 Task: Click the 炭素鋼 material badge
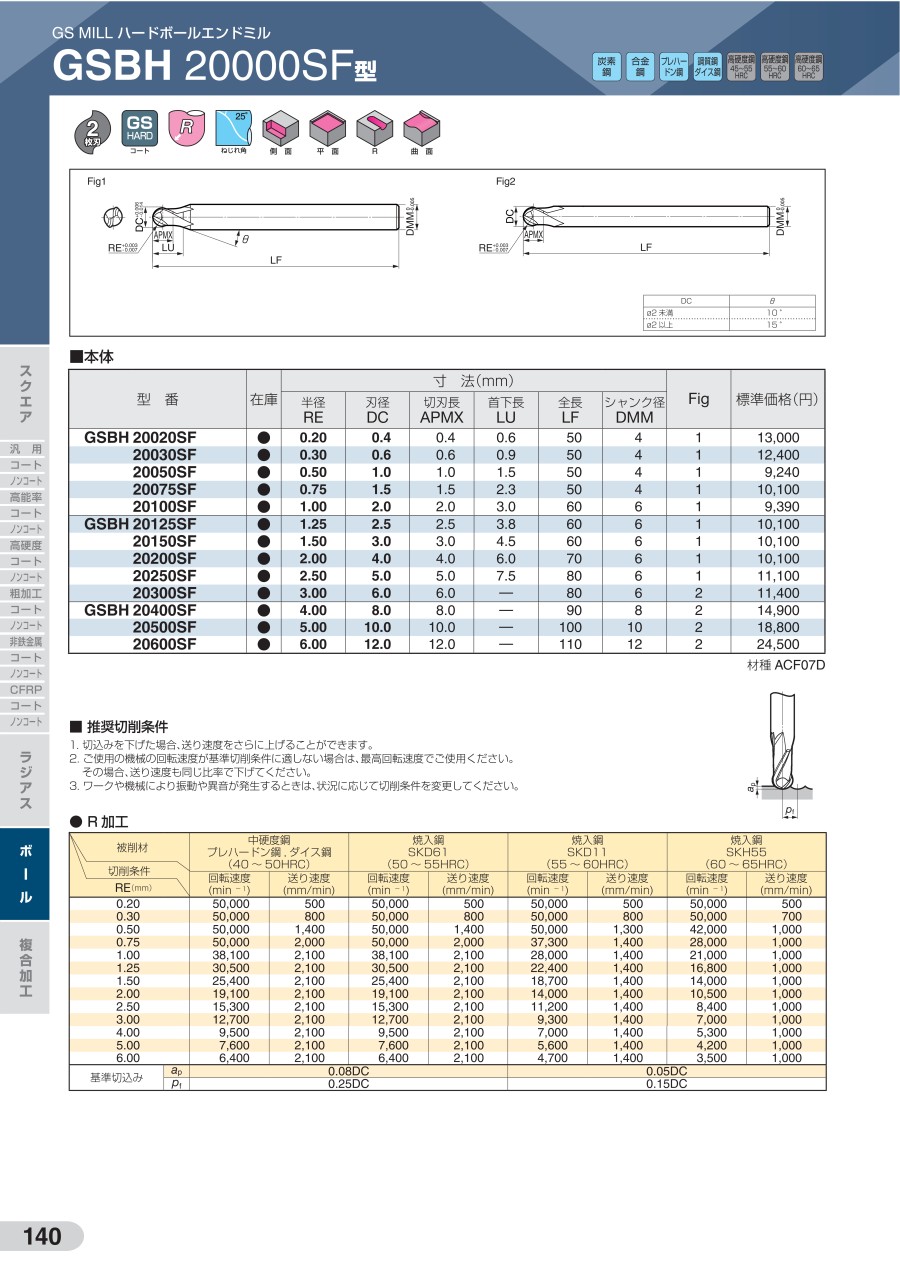coord(606,67)
